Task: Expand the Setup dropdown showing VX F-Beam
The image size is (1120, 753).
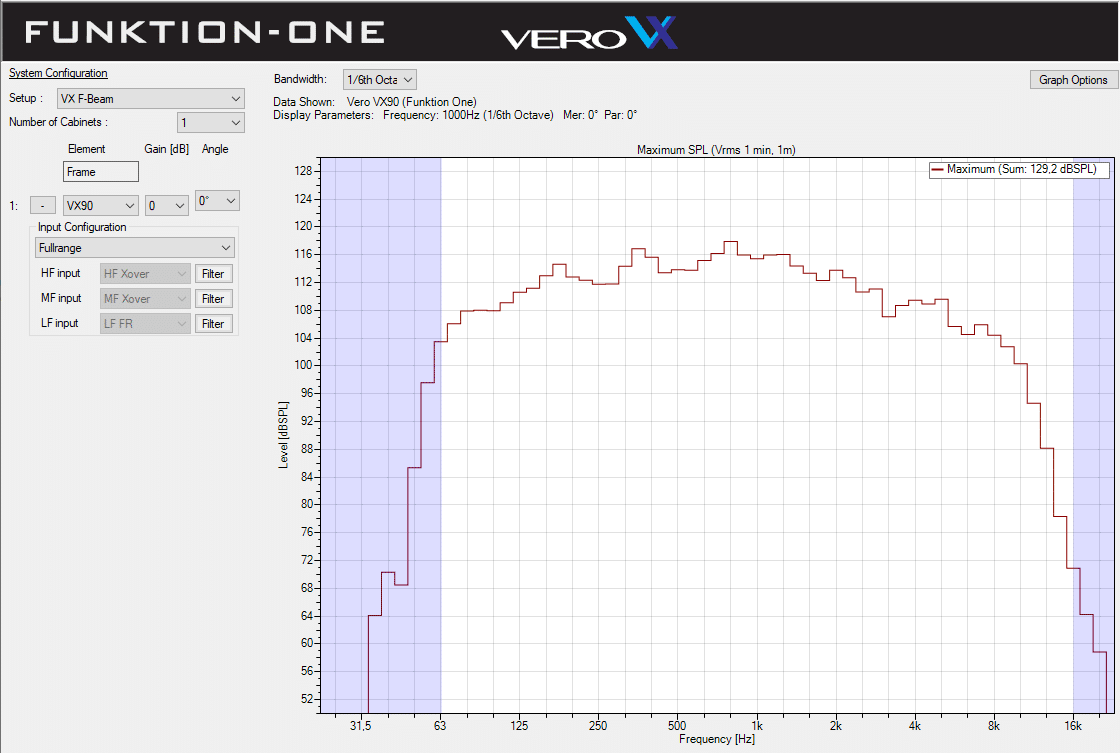Action: 150,98
